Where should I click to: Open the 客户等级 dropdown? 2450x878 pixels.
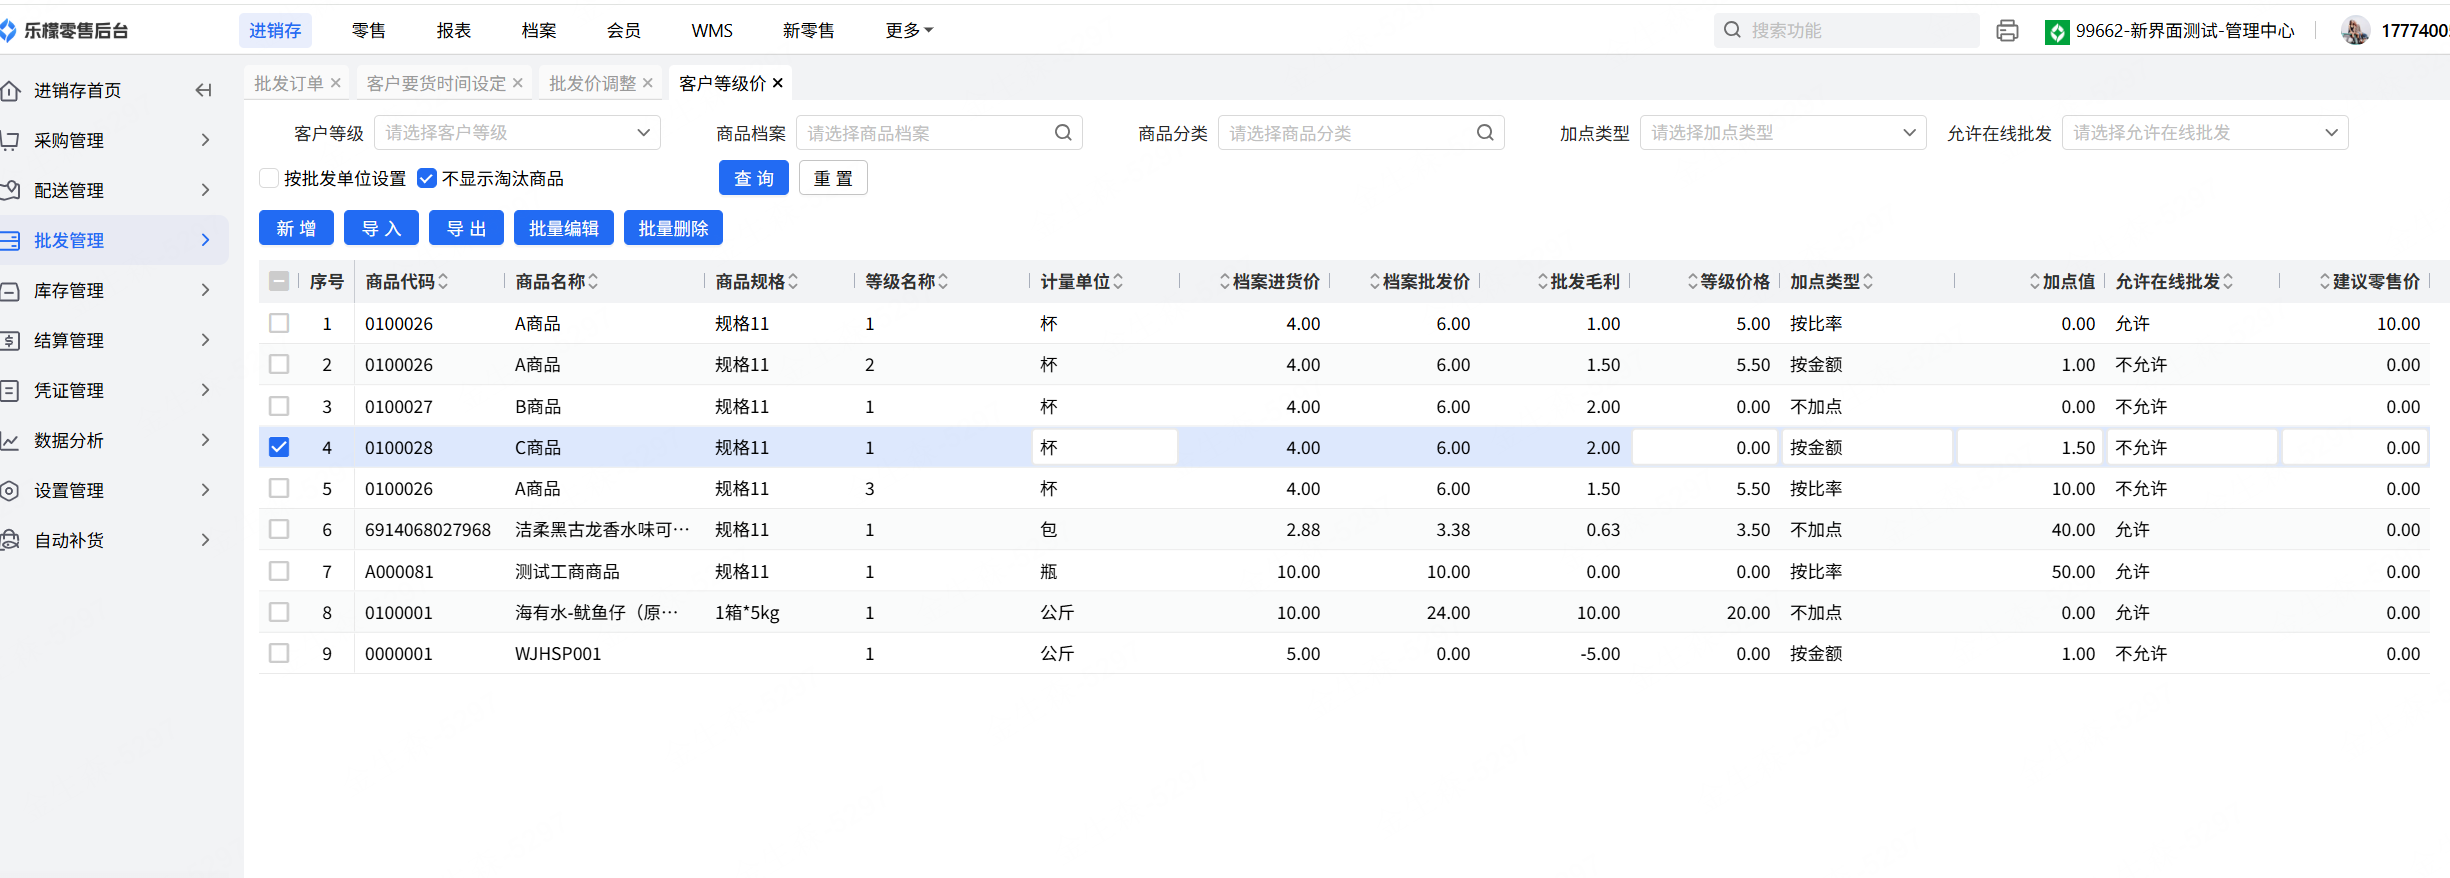[517, 133]
